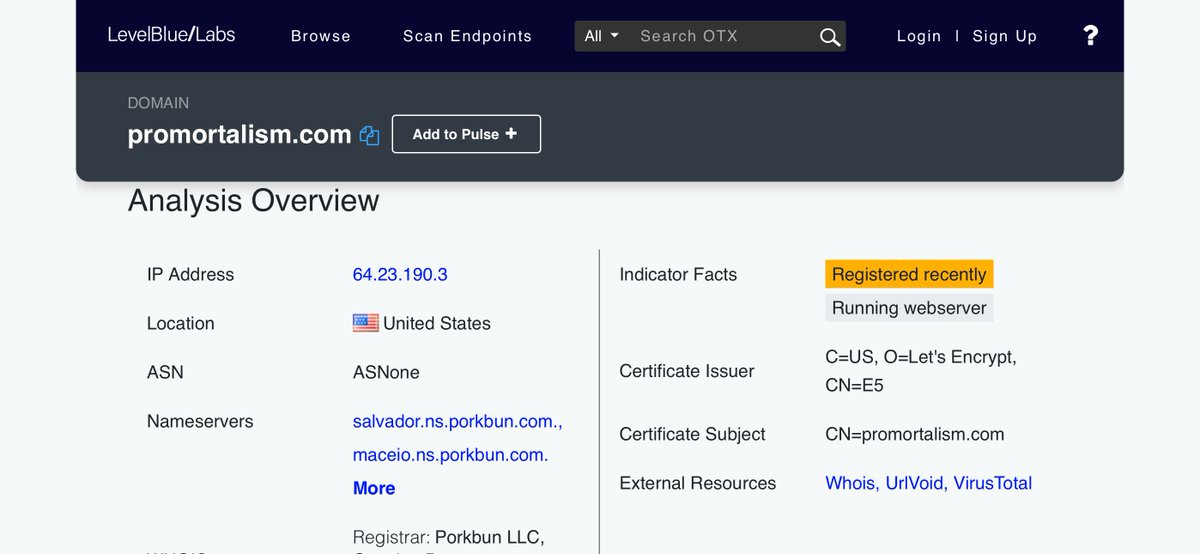Open the help question mark icon
This screenshot has width=1200, height=554.
pyautogui.click(x=1090, y=36)
